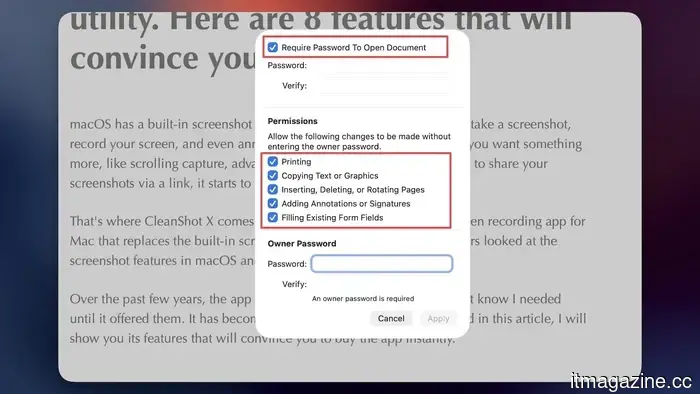Image resolution: width=700 pixels, height=394 pixels.
Task: Cancel the permissions dialog
Action: click(x=391, y=318)
